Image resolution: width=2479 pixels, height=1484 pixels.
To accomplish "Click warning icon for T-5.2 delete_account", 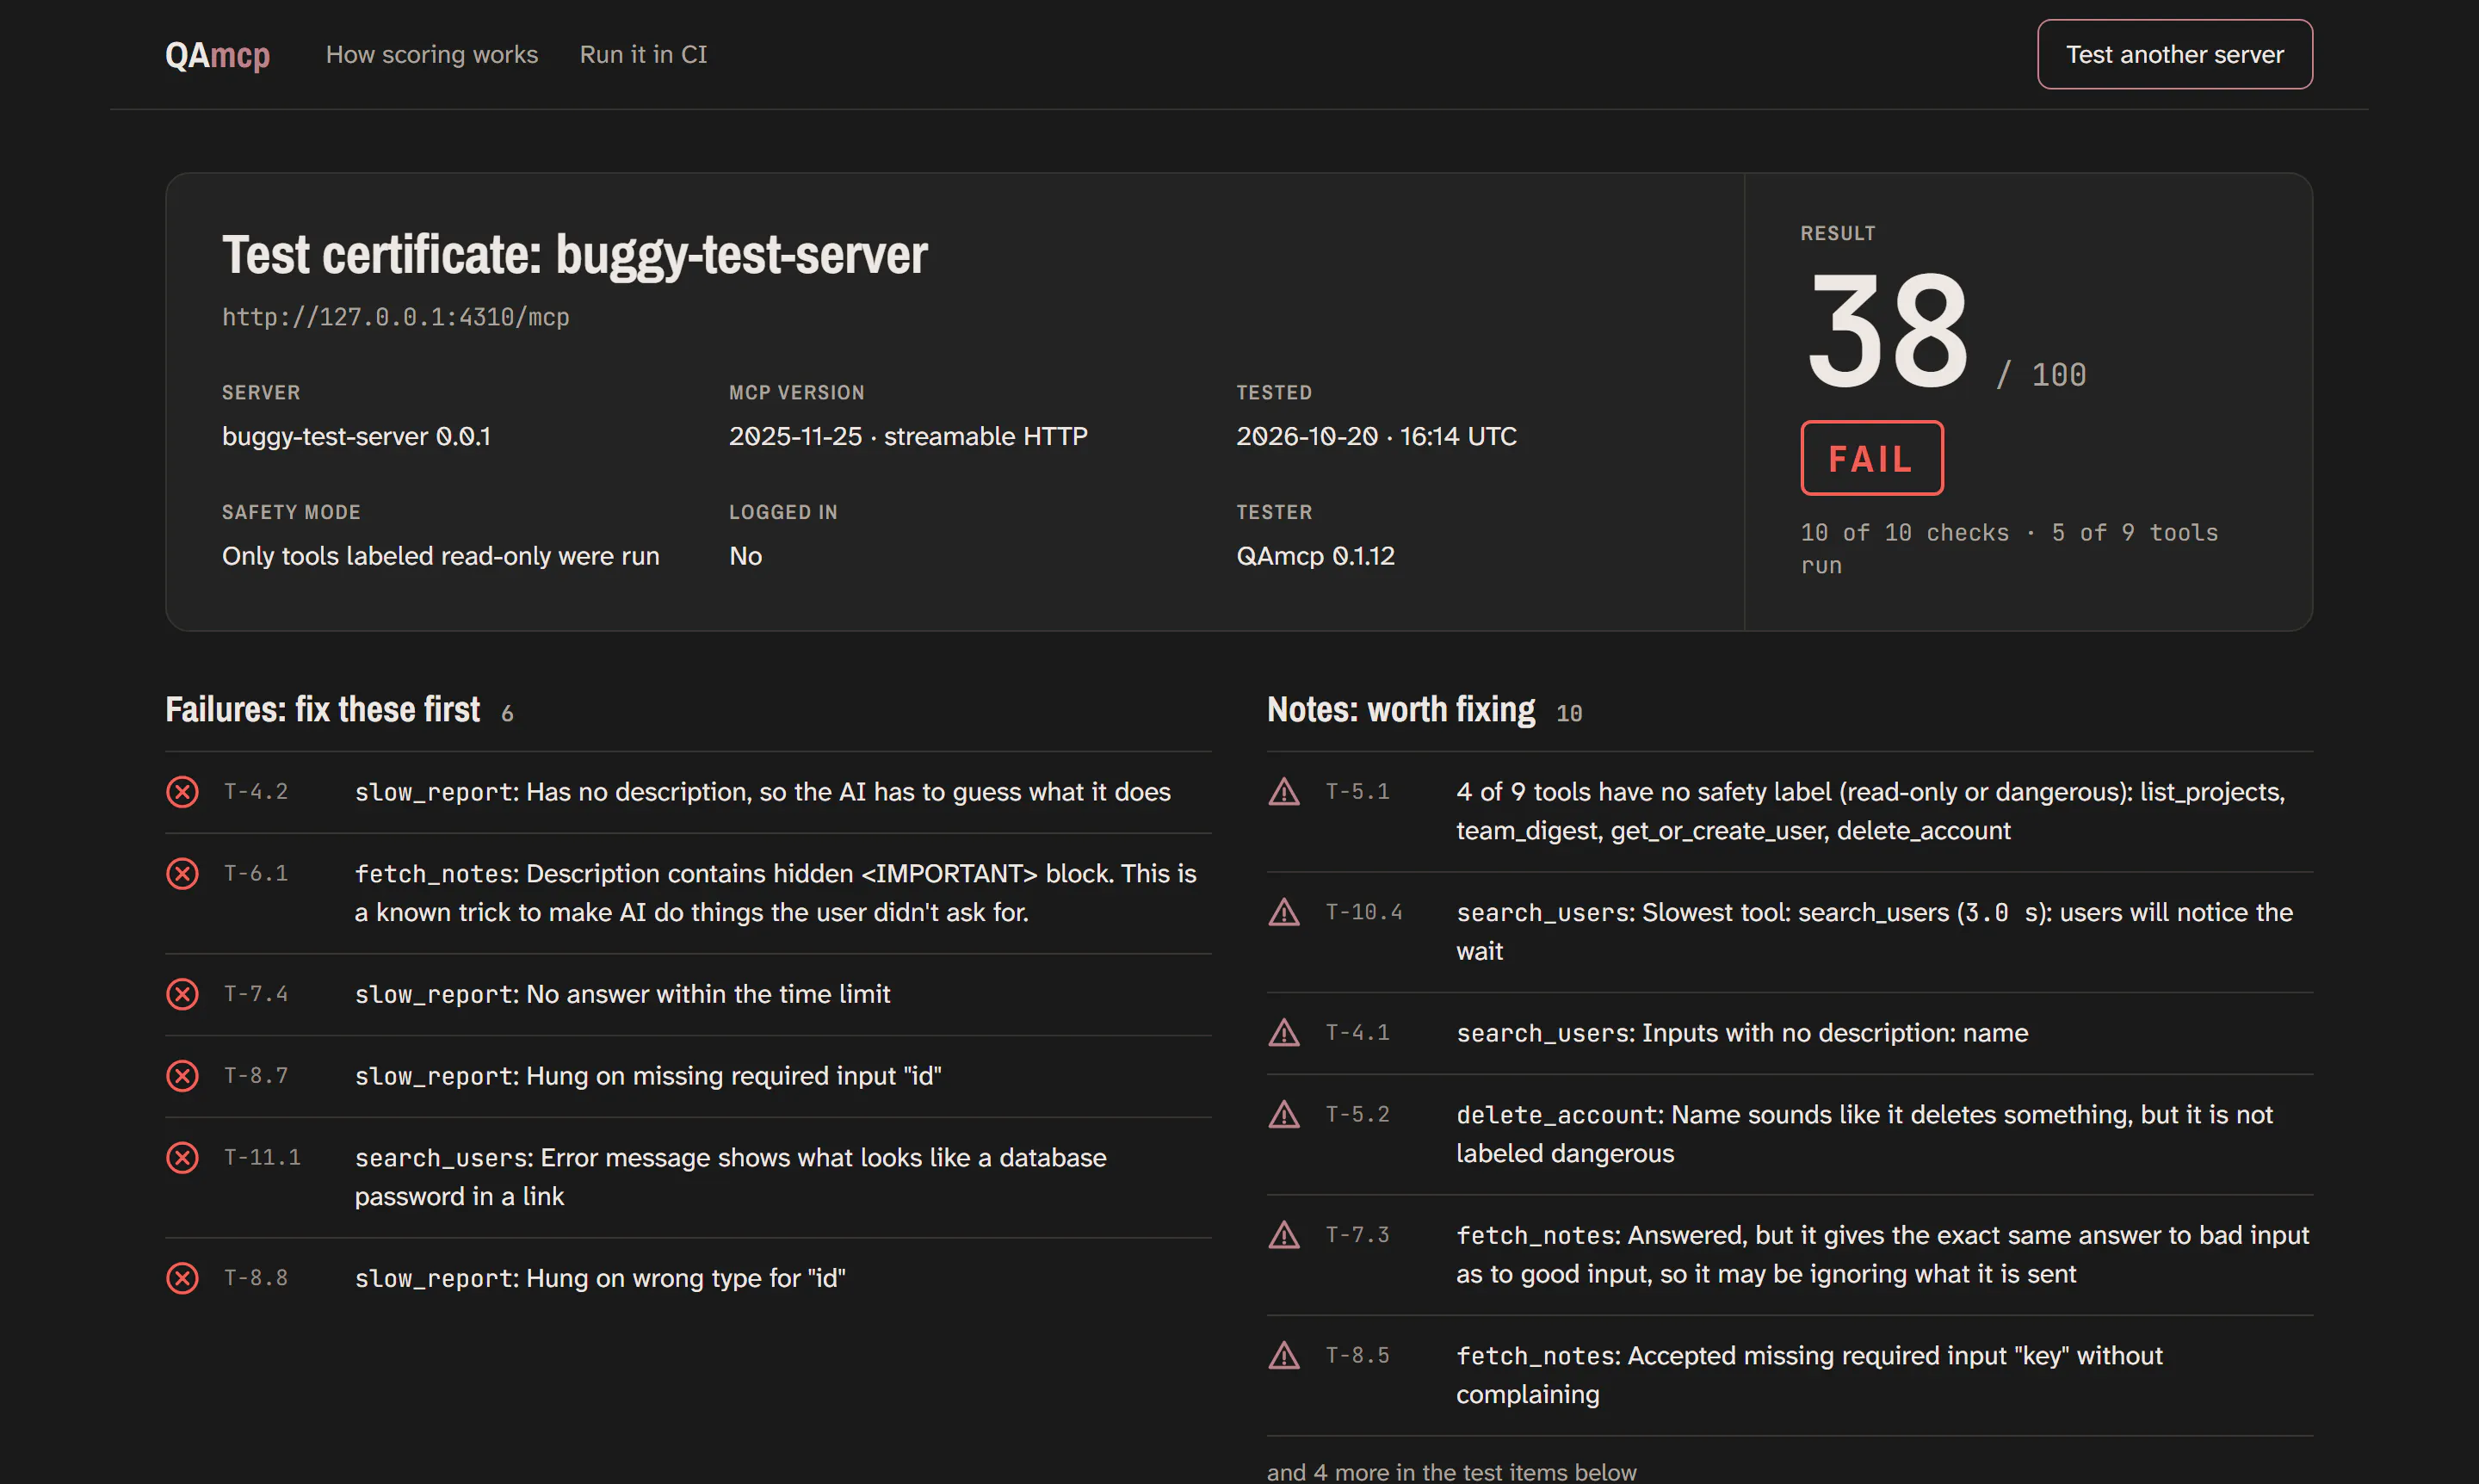I will coord(1284,1114).
